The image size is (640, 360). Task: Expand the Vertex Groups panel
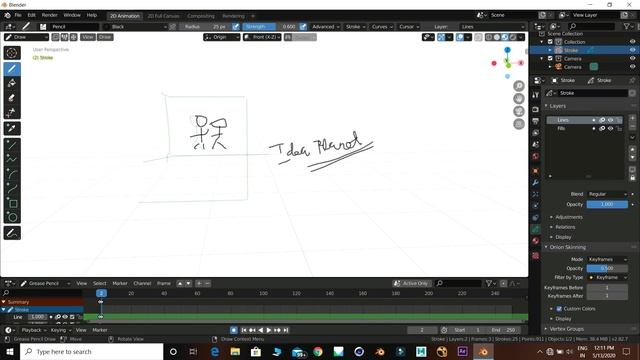click(x=566, y=329)
